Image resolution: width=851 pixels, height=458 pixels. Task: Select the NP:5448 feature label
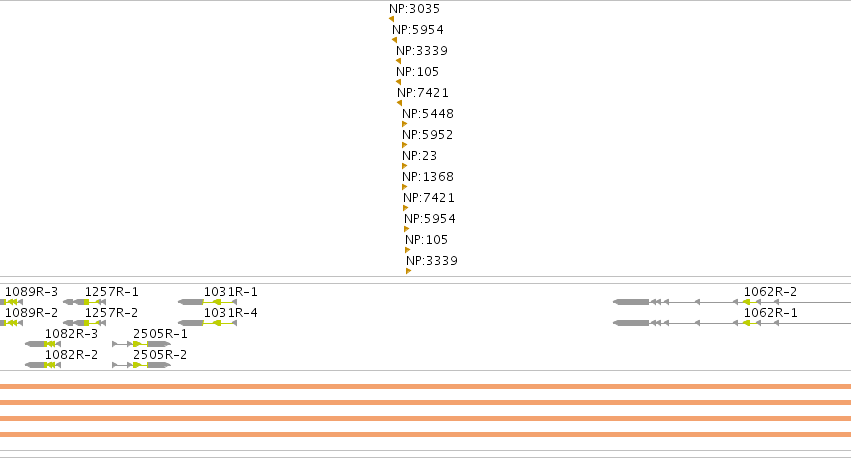tap(428, 113)
